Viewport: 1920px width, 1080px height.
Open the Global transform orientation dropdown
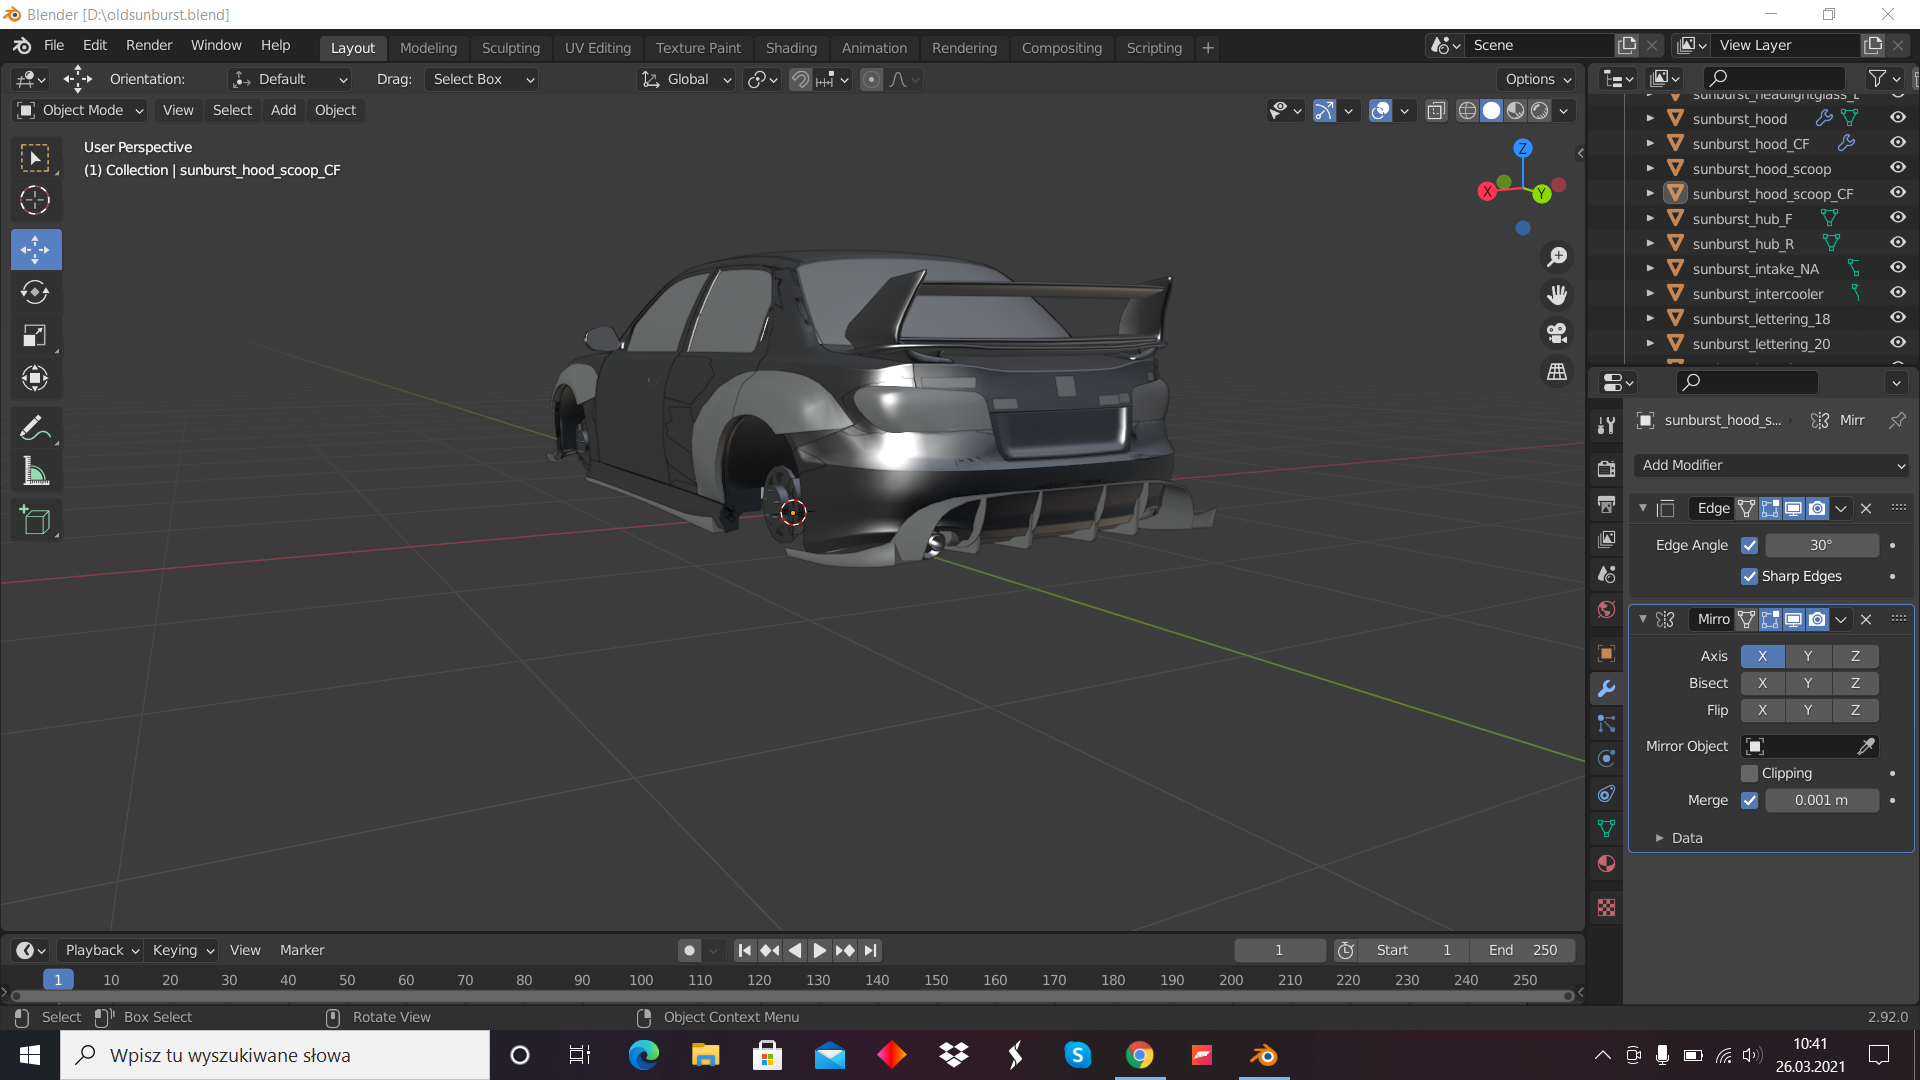pos(687,79)
